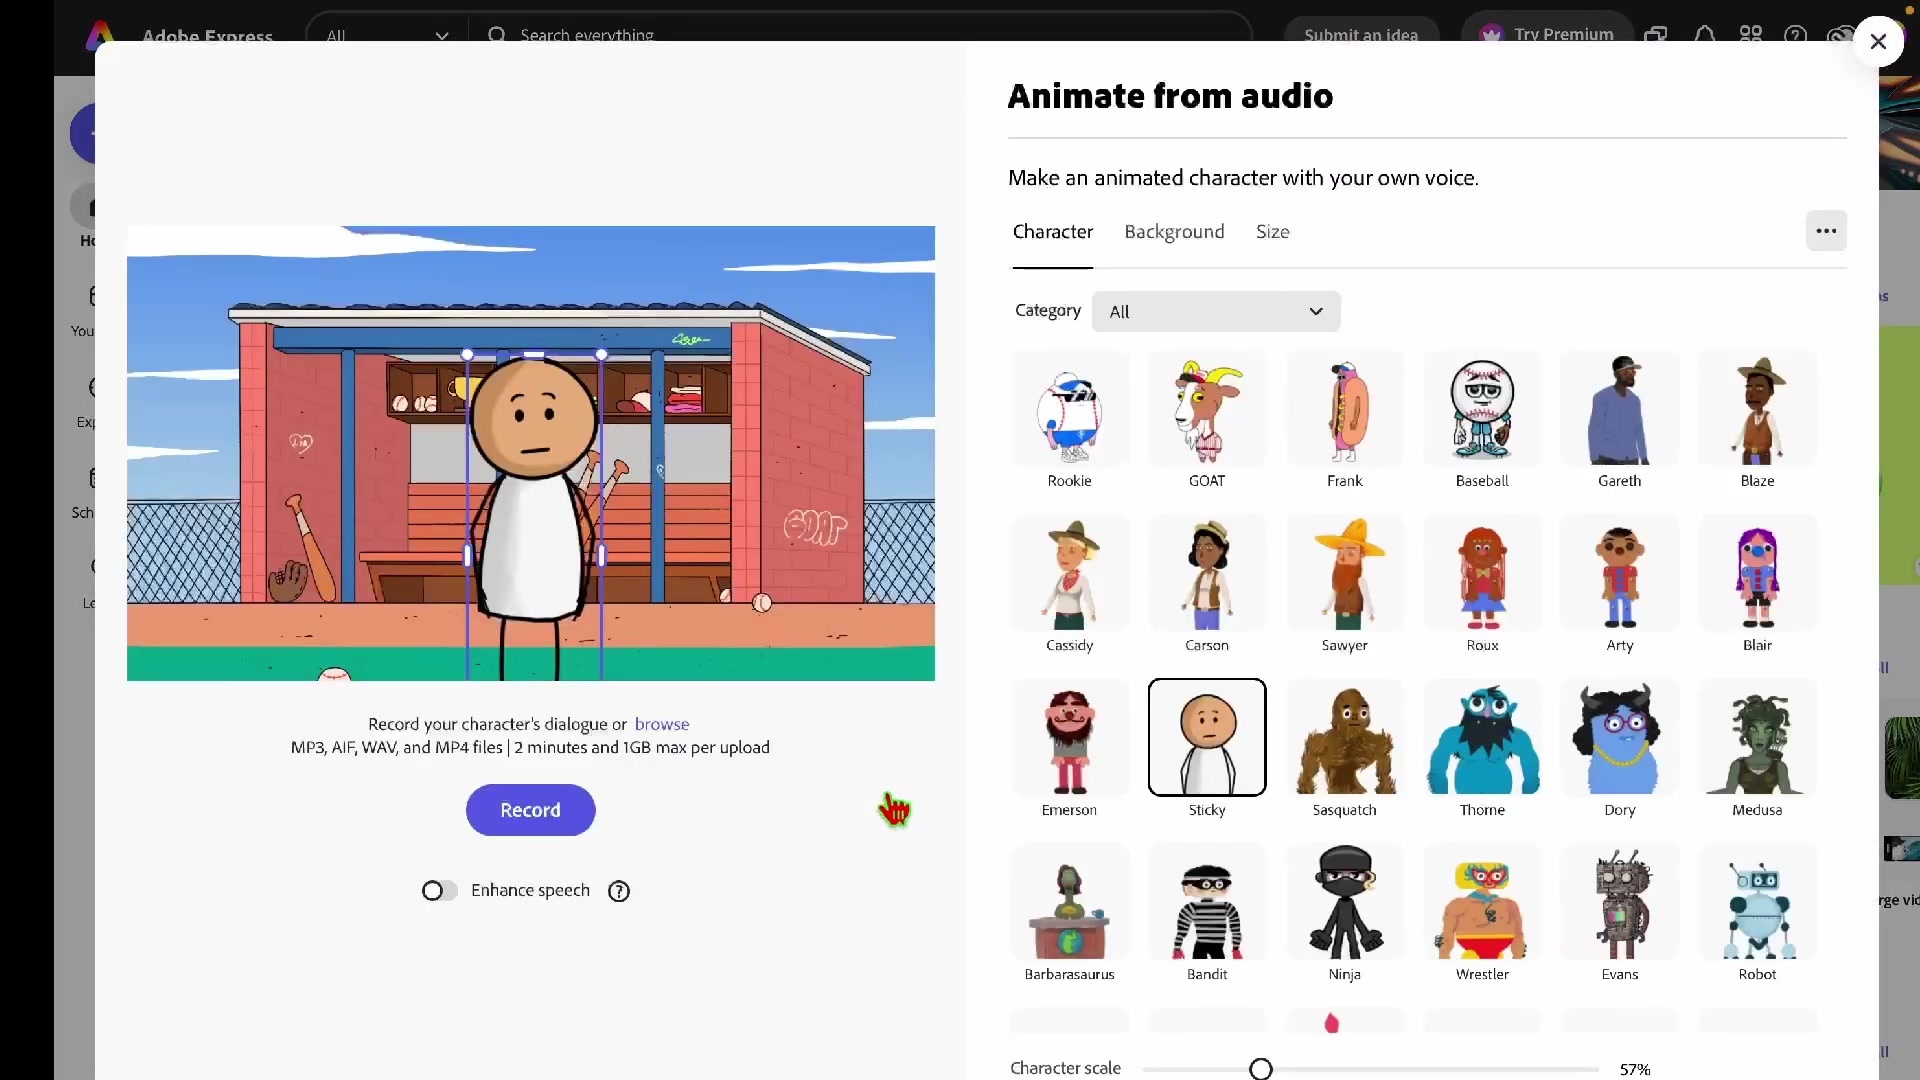This screenshot has height=1080, width=1920.
Task: Choose the GOAT character
Action: (x=1207, y=410)
